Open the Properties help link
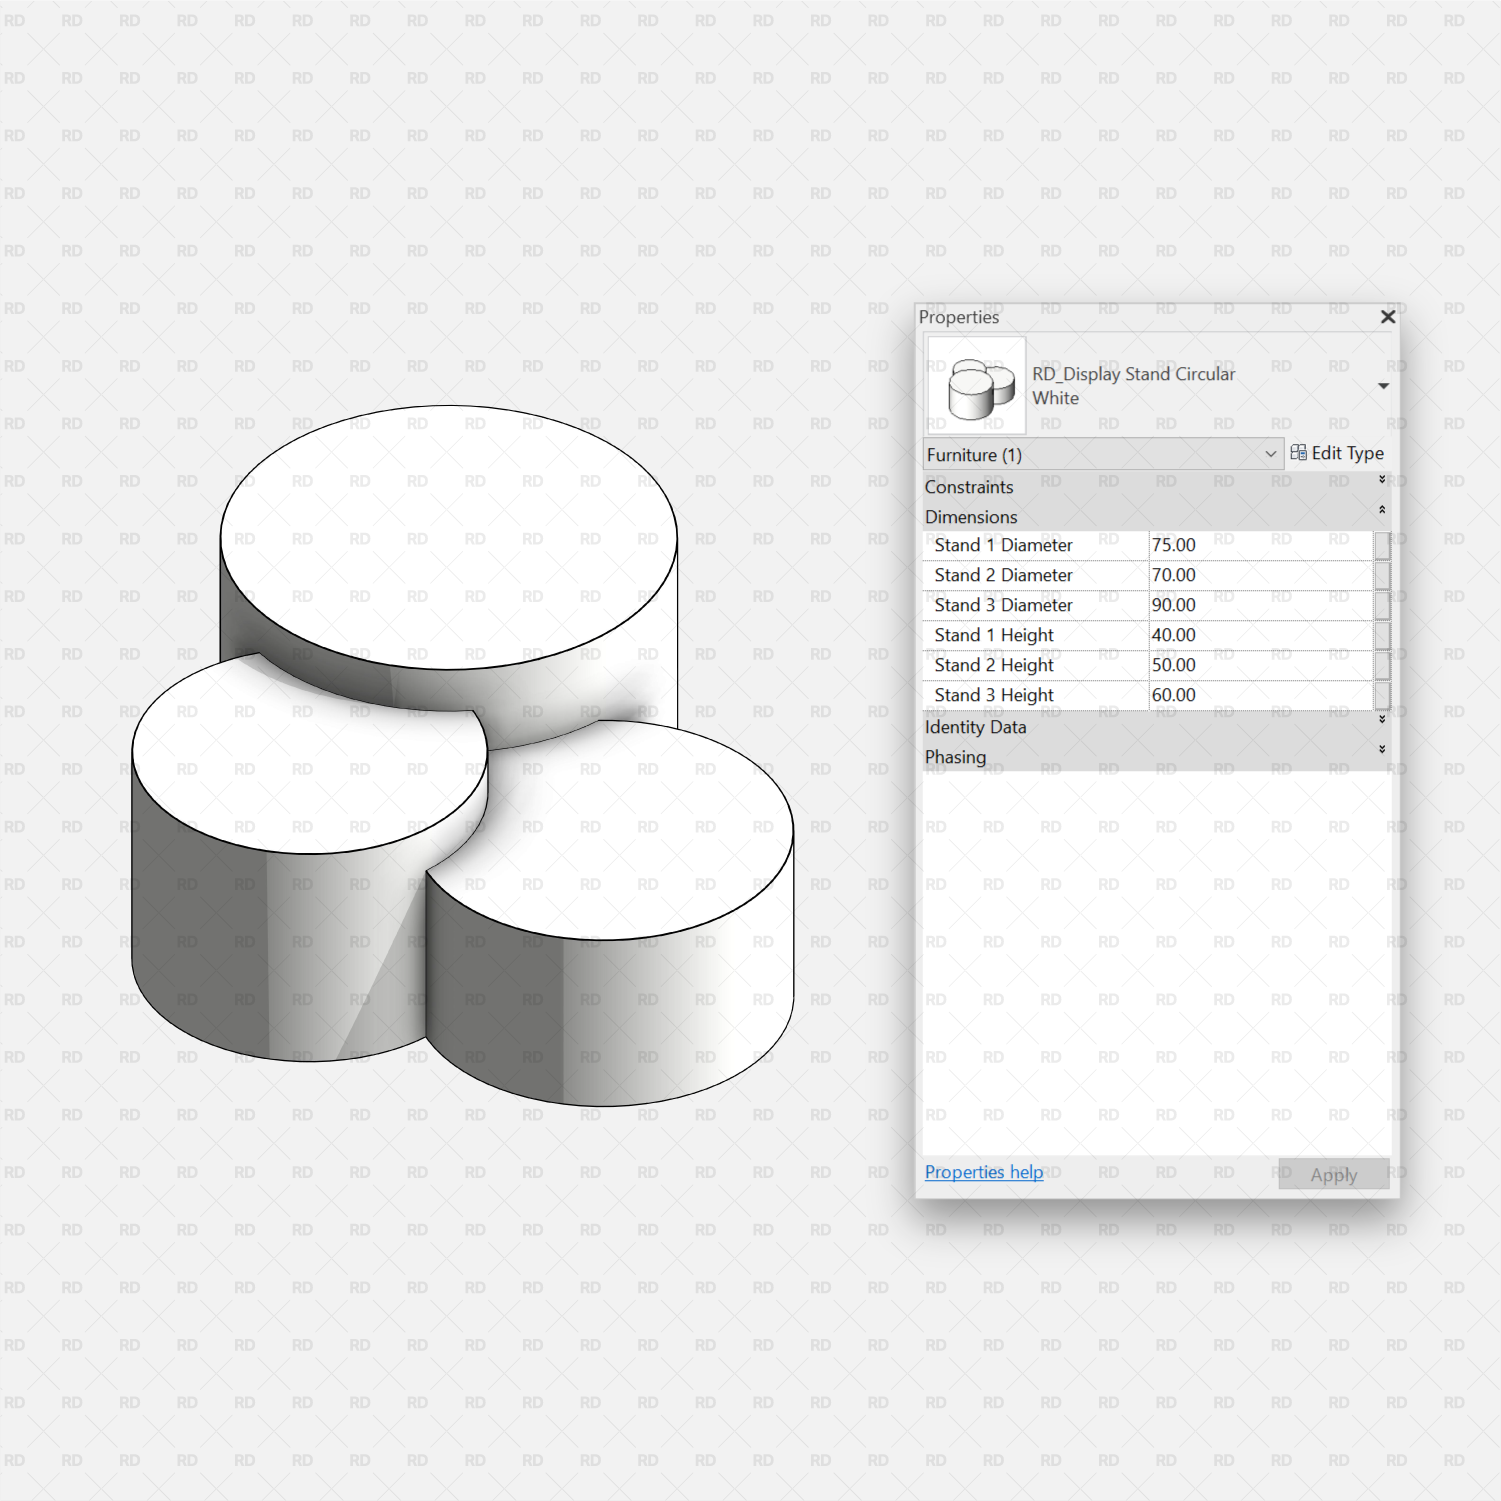The height and width of the screenshot is (1501, 1501). (983, 1171)
